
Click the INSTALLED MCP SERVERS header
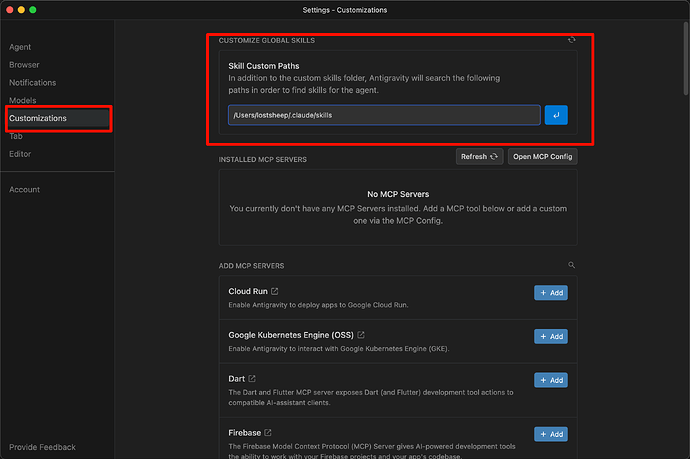pos(263,159)
